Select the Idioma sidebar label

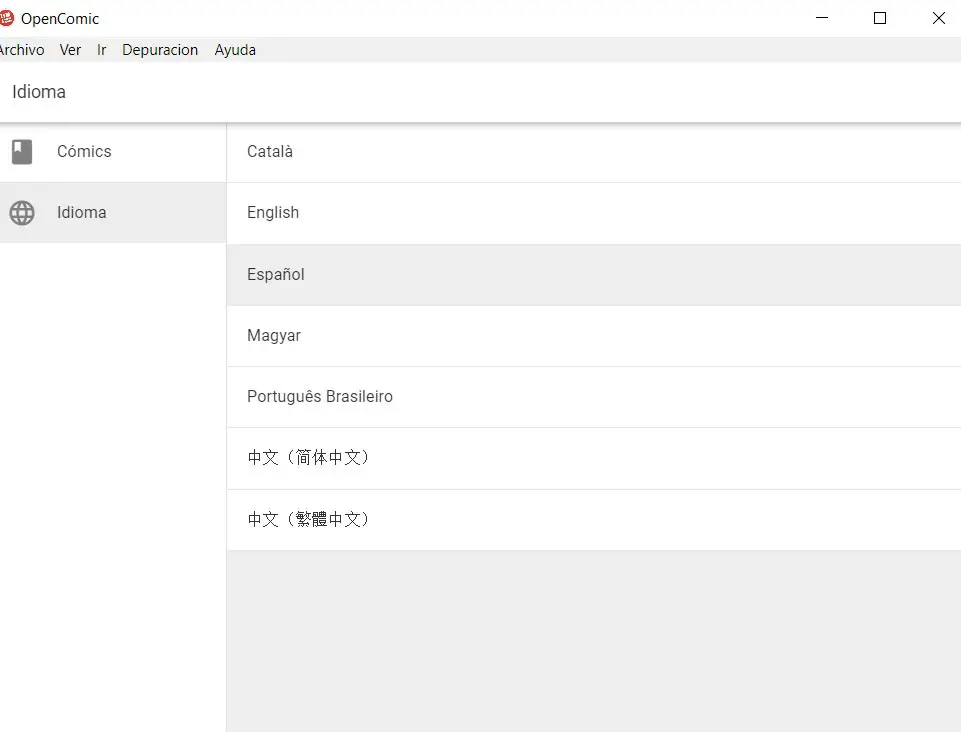(81, 213)
